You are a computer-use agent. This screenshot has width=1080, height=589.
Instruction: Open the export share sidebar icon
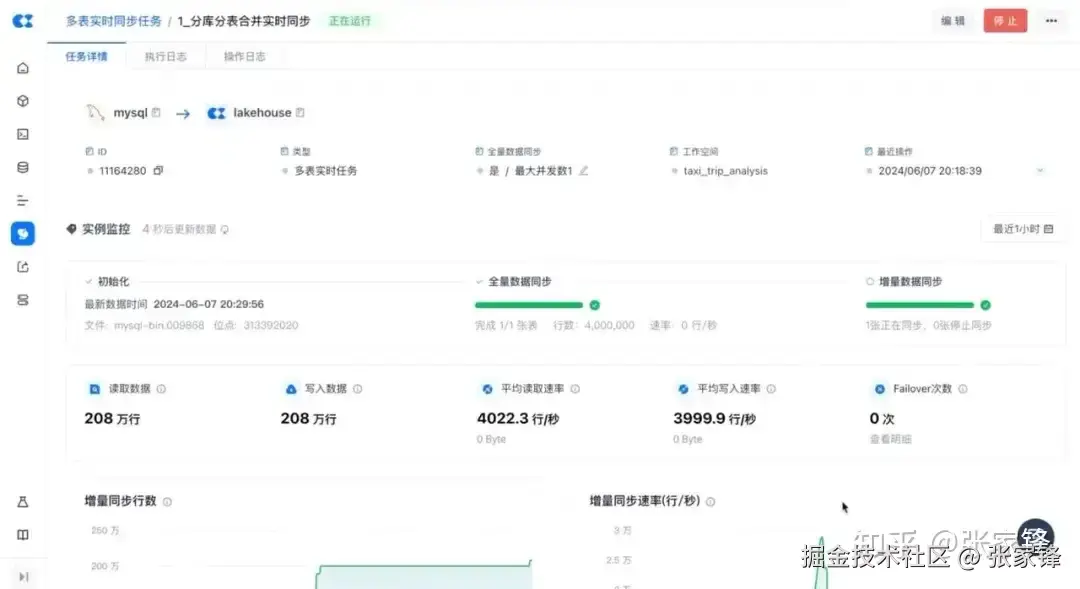pos(23,267)
